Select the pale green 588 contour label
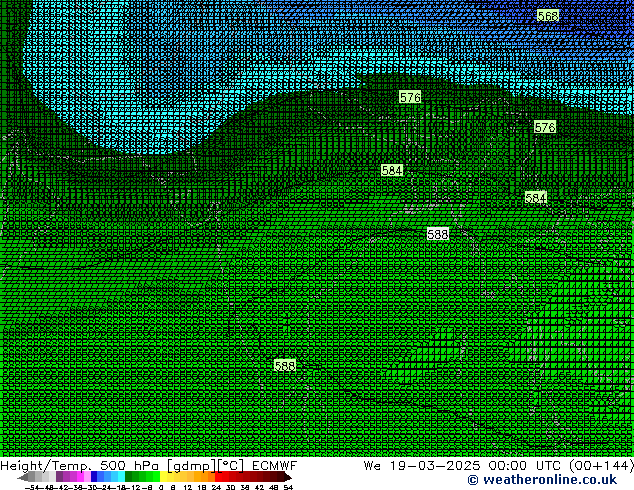634x490 pixels. click(x=285, y=366)
